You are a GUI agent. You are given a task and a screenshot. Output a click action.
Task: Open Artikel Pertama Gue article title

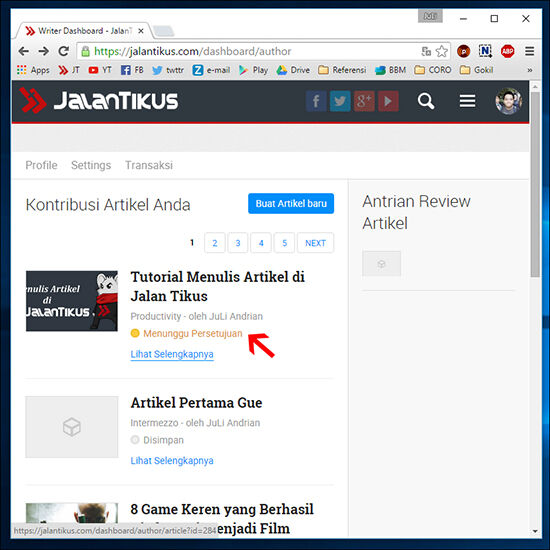point(196,403)
